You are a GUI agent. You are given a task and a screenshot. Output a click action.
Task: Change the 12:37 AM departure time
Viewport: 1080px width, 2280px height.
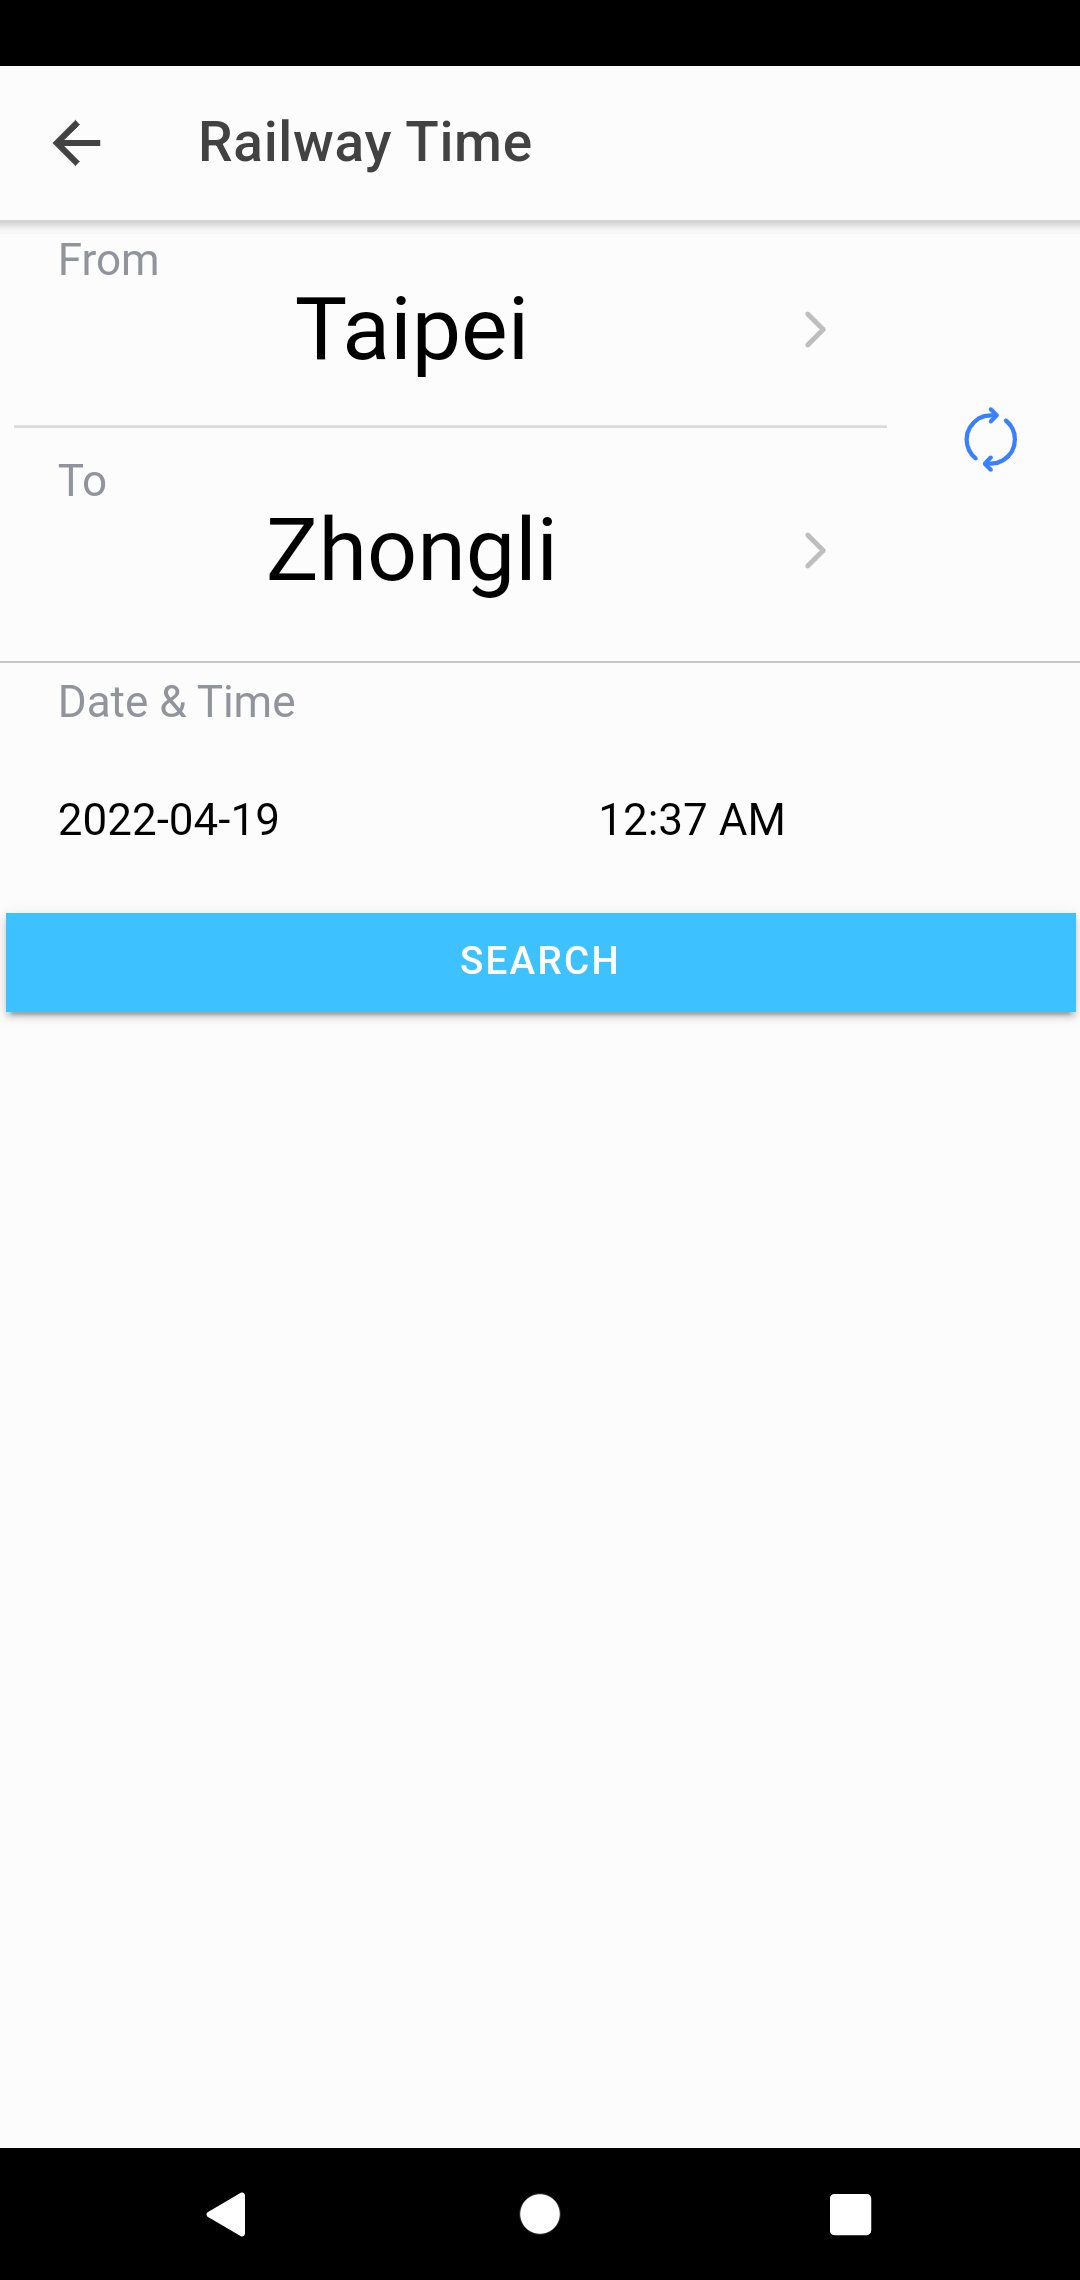pyautogui.click(x=691, y=820)
